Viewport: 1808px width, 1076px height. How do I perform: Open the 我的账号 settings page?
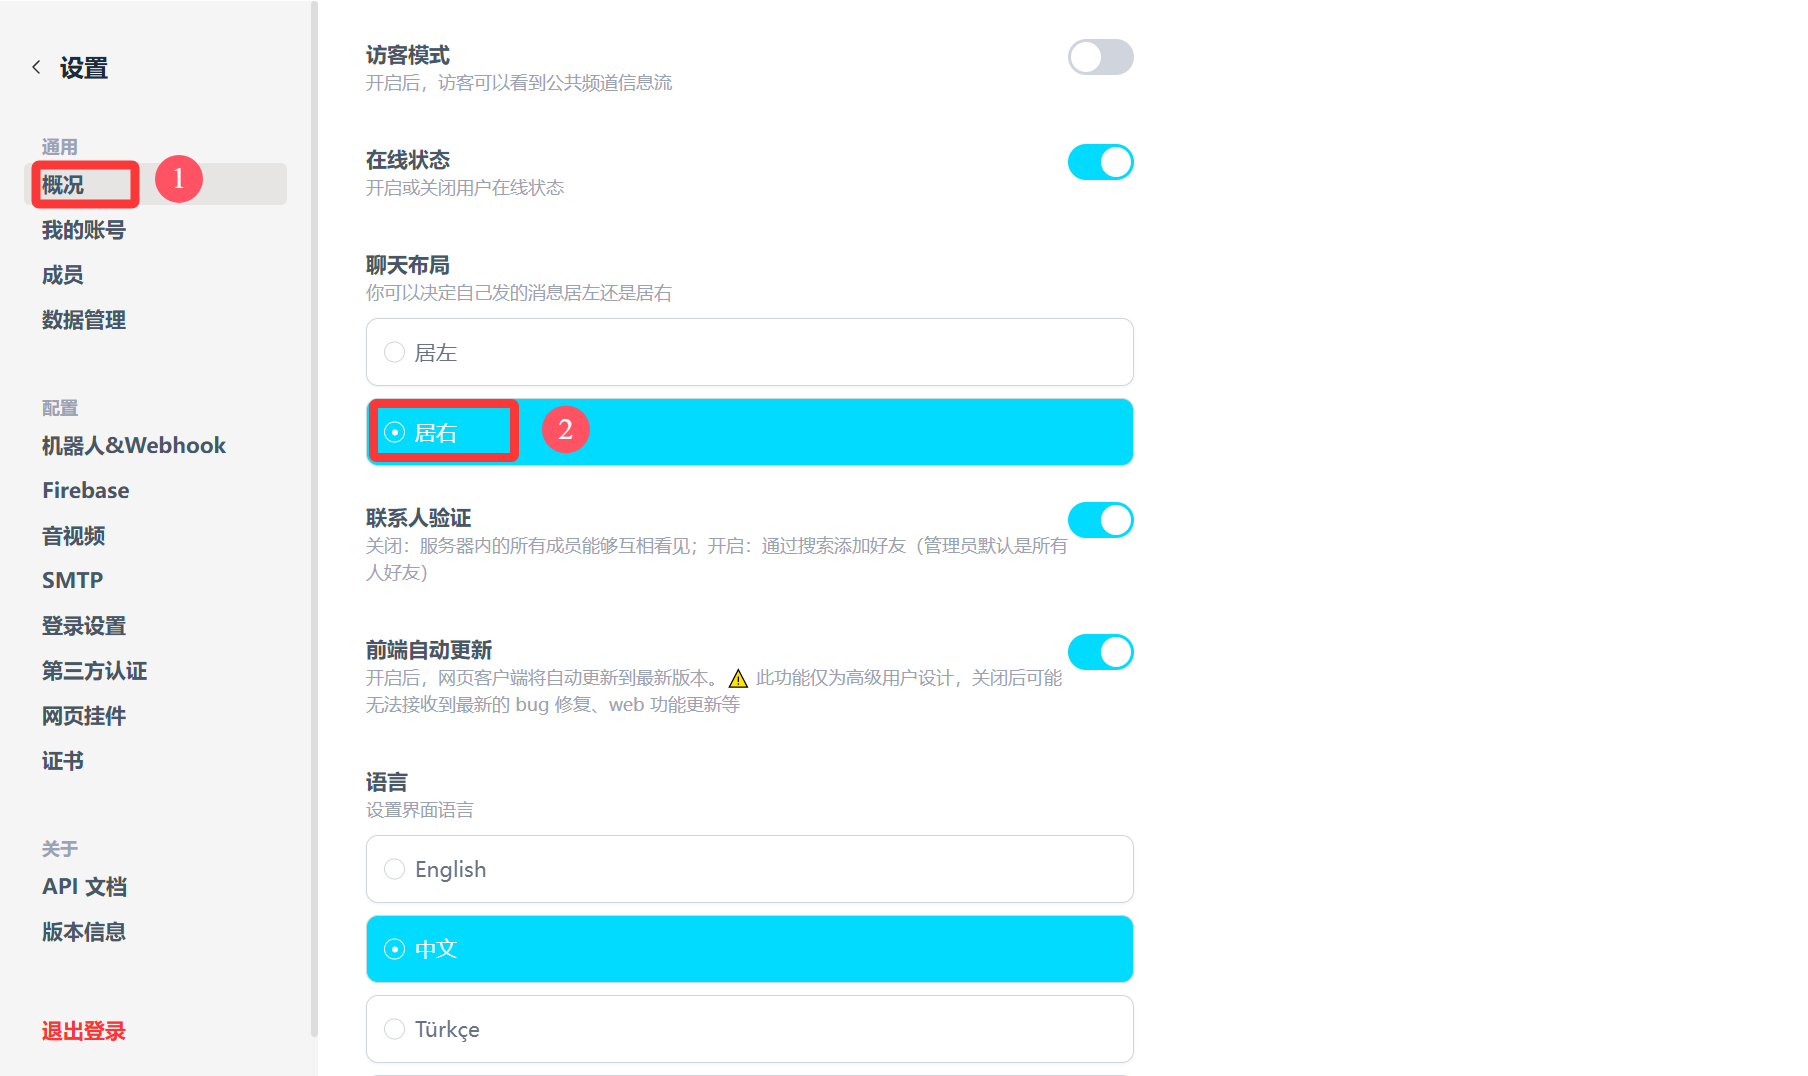pos(84,230)
